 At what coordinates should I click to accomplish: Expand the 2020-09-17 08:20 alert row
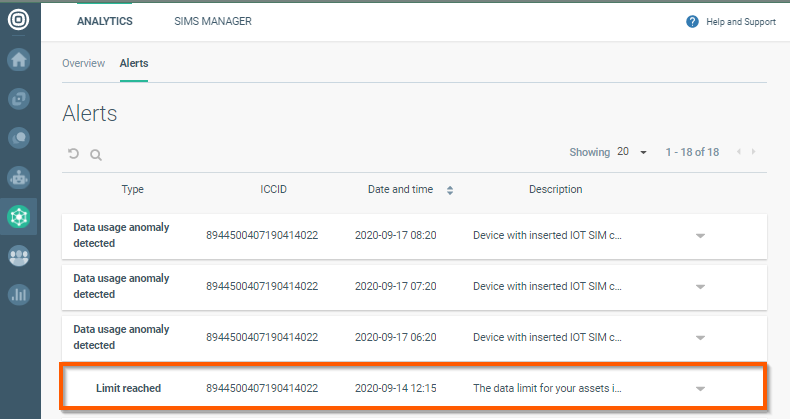pyautogui.click(x=700, y=236)
